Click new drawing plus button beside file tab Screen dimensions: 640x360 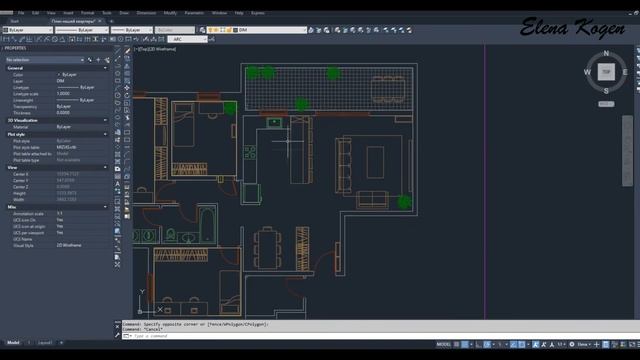click(111, 21)
